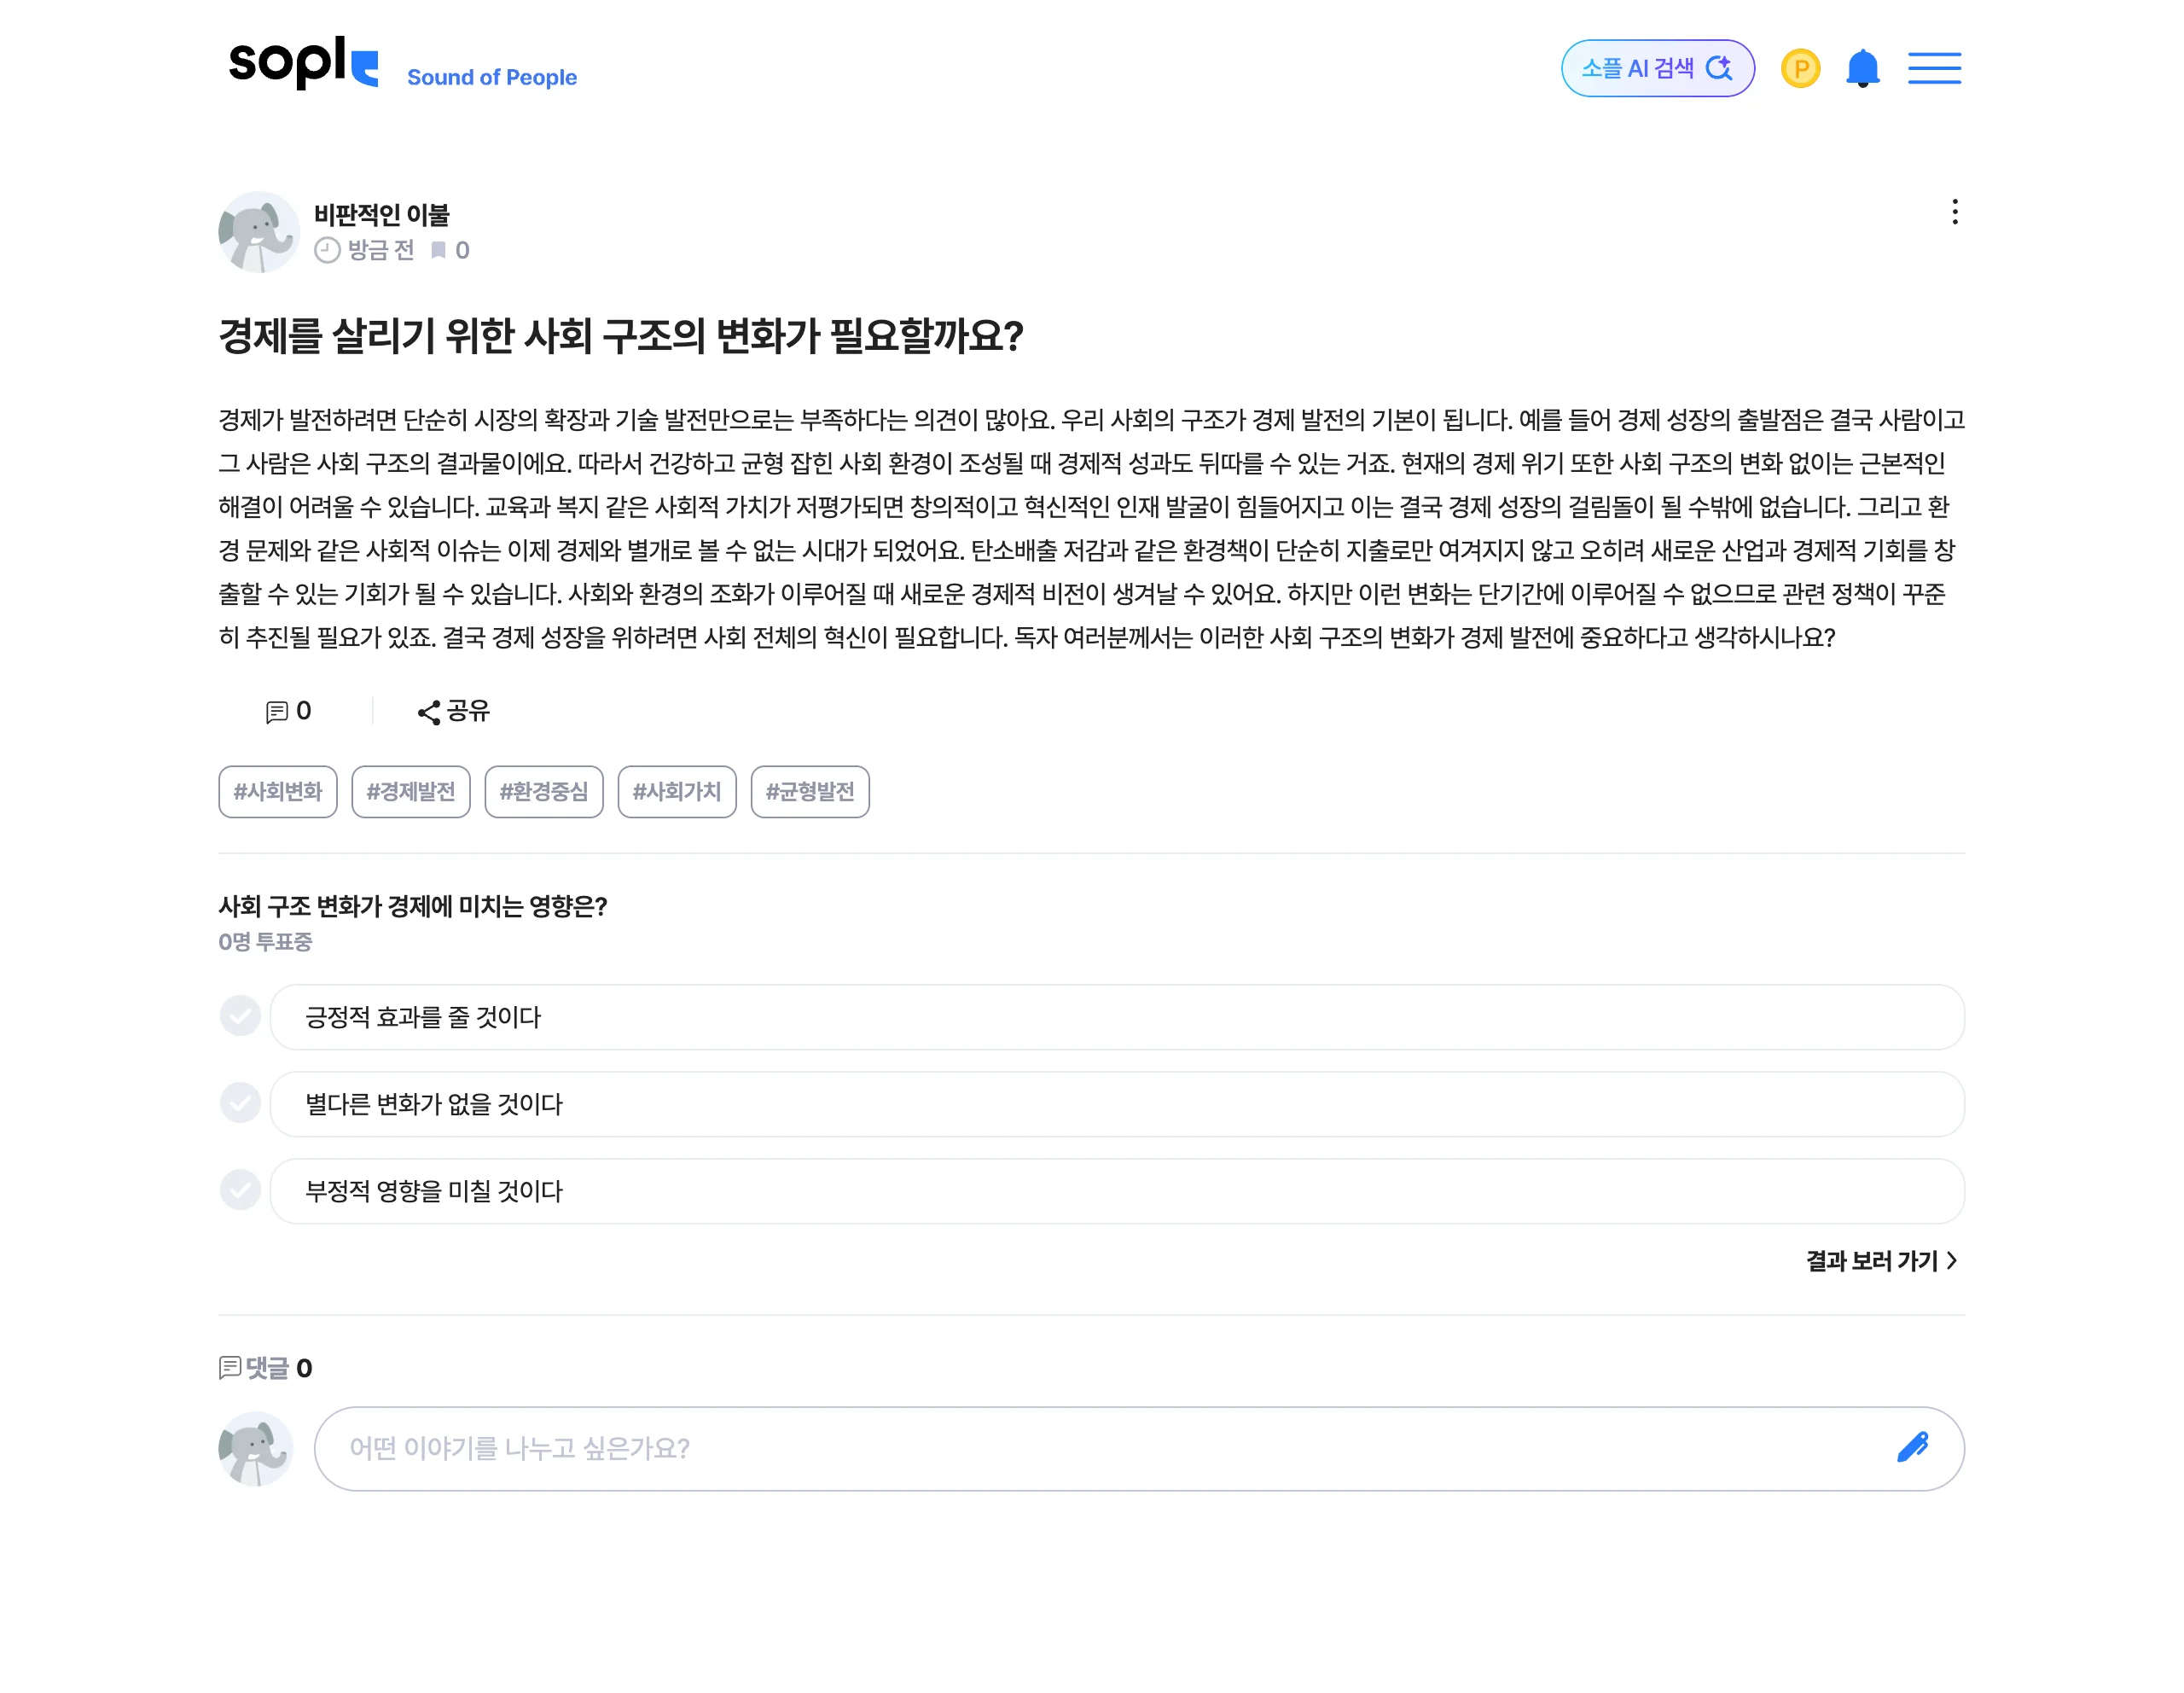Click the yellow P point coin icon
2184x1693 pixels.
click(1800, 67)
